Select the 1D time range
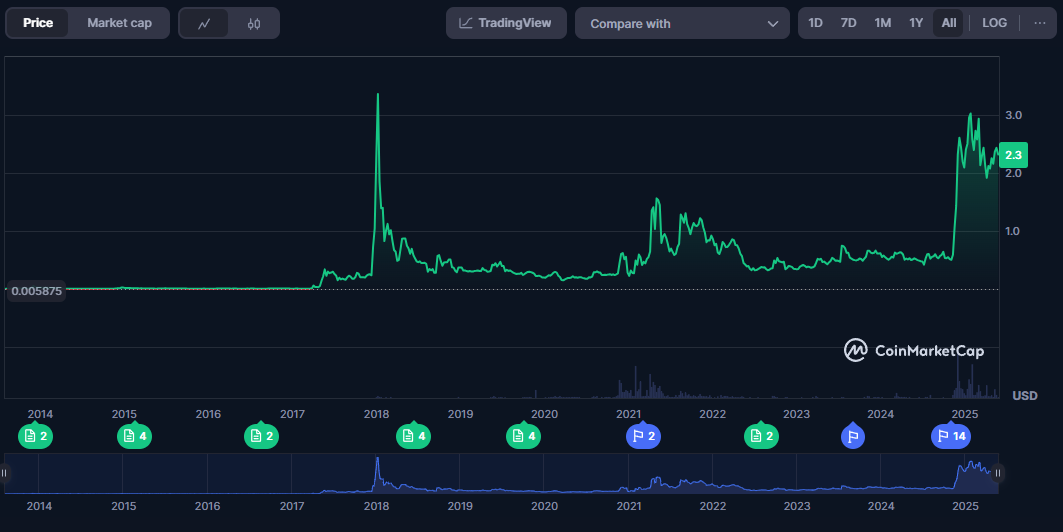1063x532 pixels. tap(815, 23)
